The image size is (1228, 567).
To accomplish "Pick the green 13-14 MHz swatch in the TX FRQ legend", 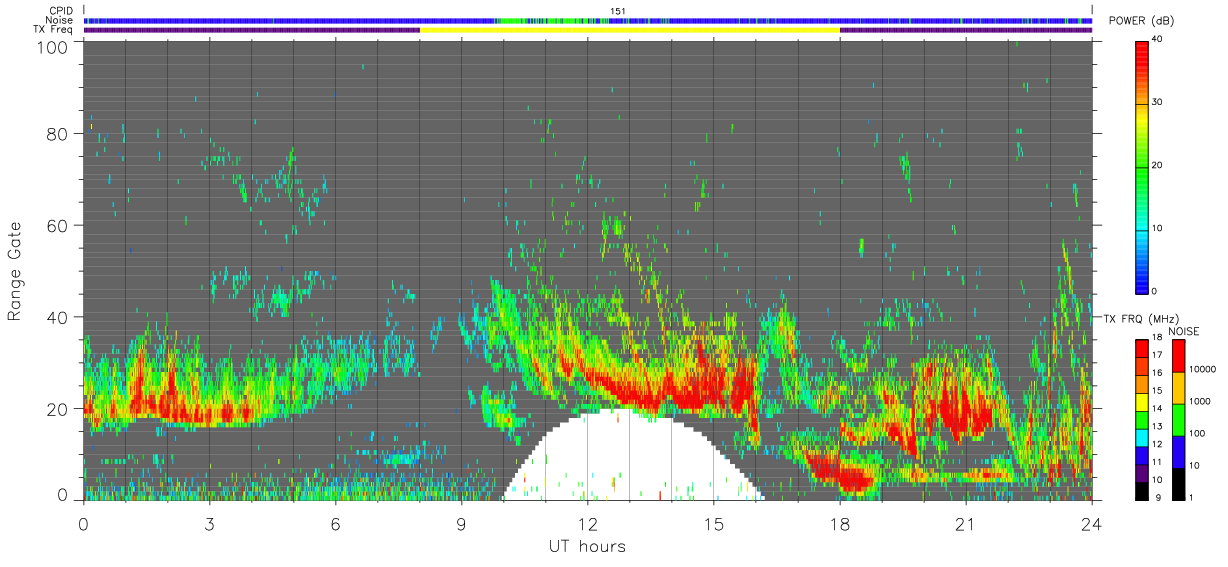I will pyautogui.click(x=1143, y=420).
